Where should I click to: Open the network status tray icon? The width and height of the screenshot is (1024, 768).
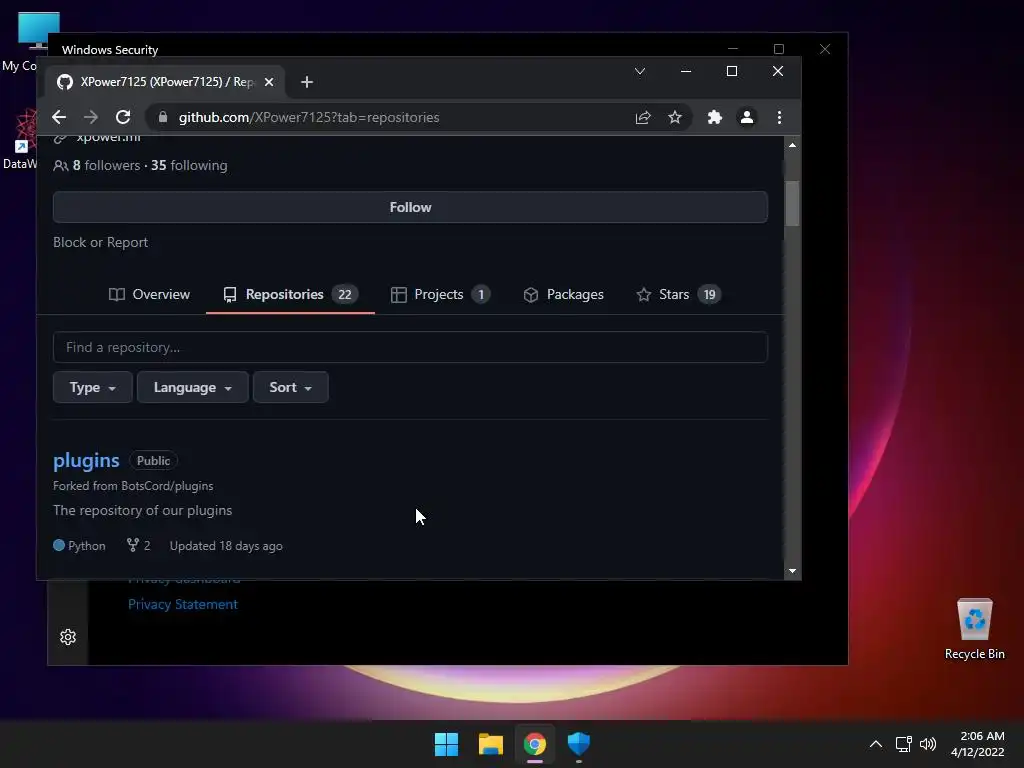click(x=903, y=744)
